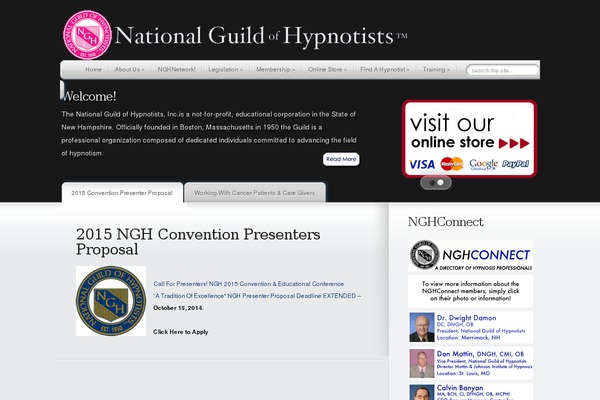600x400 pixels.
Task: Expand the Membership dropdown menu
Action: click(x=276, y=70)
